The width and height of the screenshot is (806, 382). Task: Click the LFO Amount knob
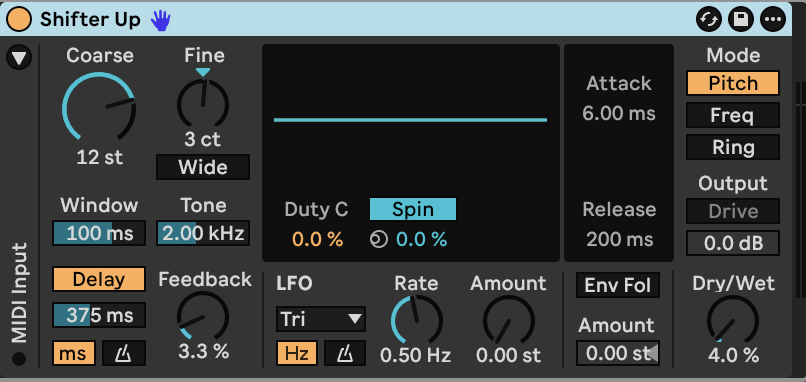508,319
